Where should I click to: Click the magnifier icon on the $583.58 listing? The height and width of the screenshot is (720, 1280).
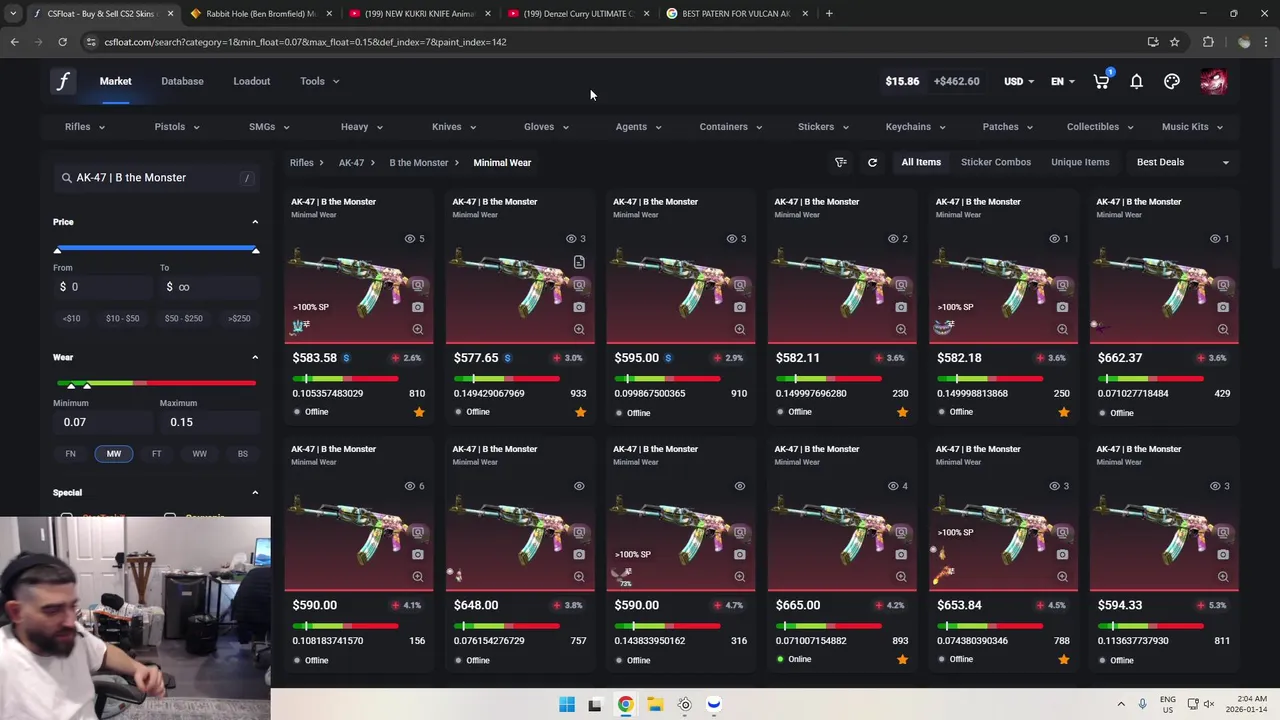coord(418,329)
